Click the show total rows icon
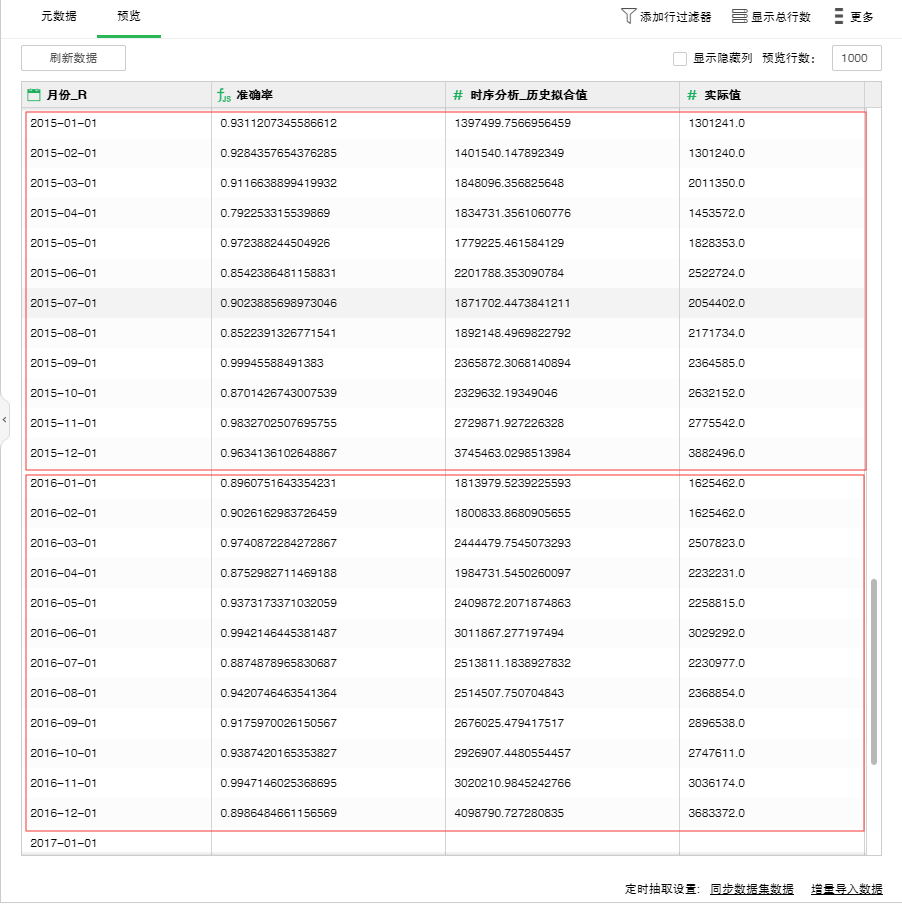 (x=740, y=16)
